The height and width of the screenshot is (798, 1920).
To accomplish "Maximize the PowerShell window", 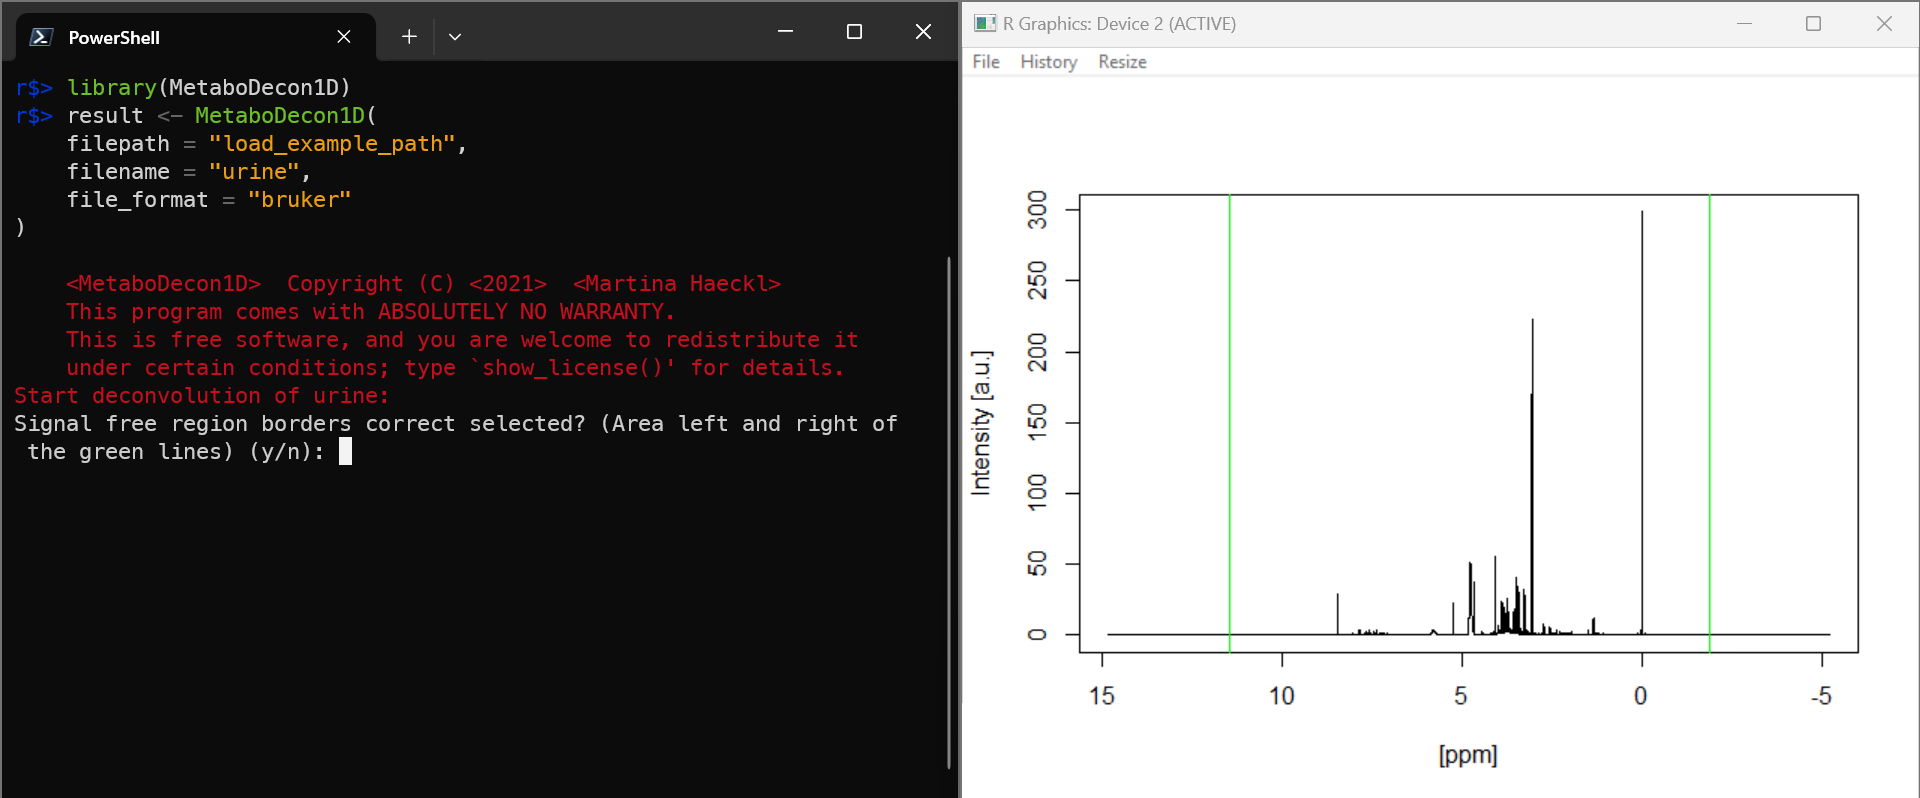I will pos(854,32).
